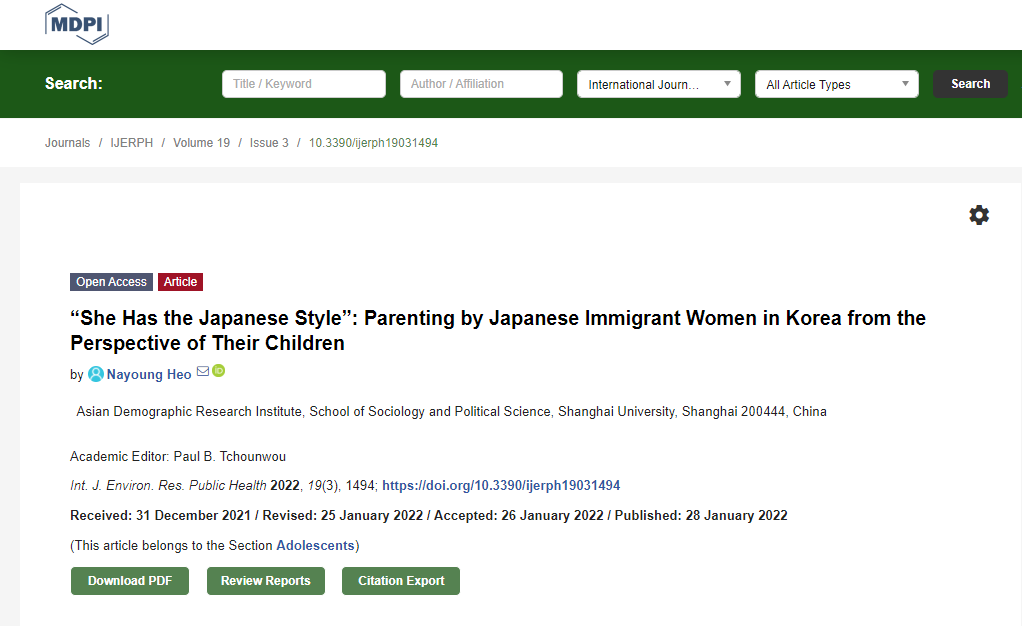Click the Nayoung Heo author name
This screenshot has height=626, width=1022.
[x=149, y=375]
